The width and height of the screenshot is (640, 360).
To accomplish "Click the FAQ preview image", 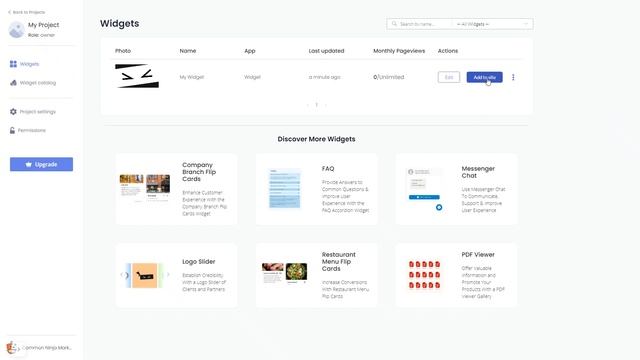I will pyautogui.click(x=284, y=188).
